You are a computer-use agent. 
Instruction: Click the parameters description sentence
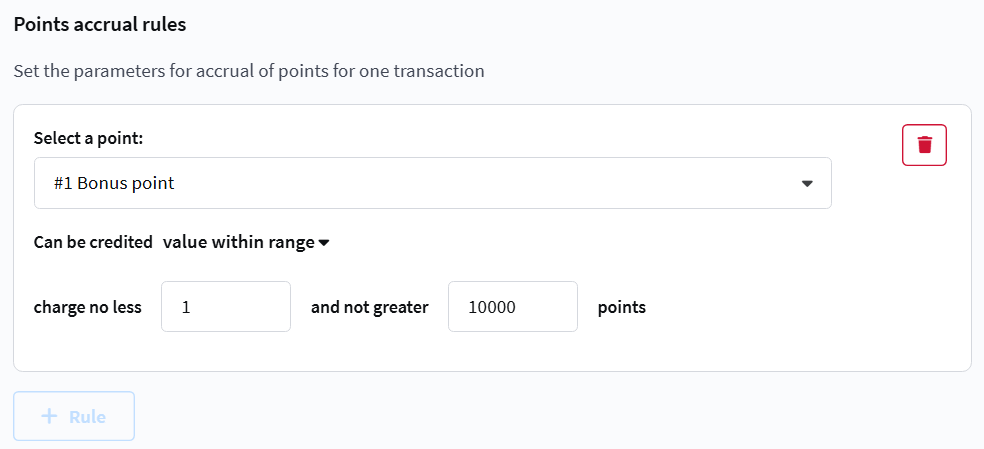click(249, 72)
